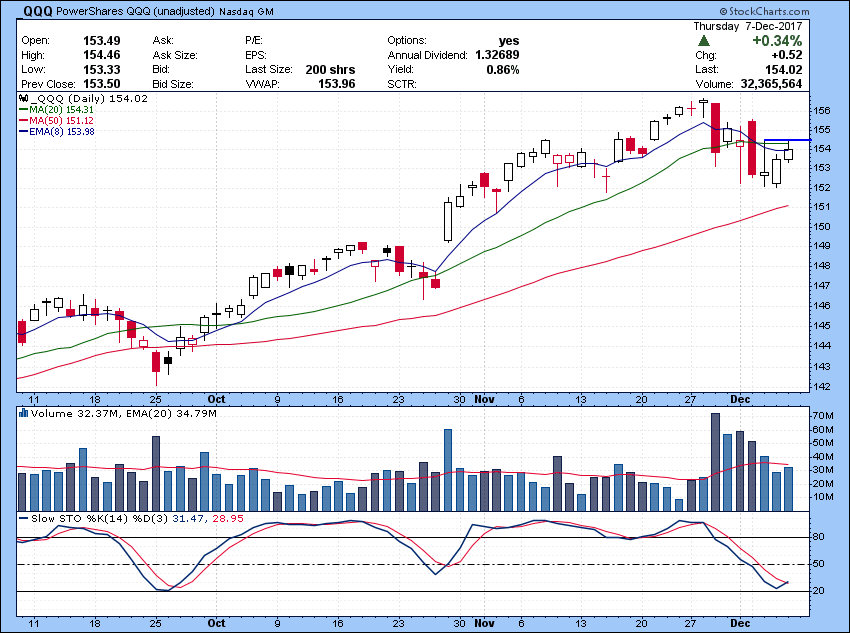Click the Prev Close value 153.50
The image size is (850, 633).
coord(101,84)
